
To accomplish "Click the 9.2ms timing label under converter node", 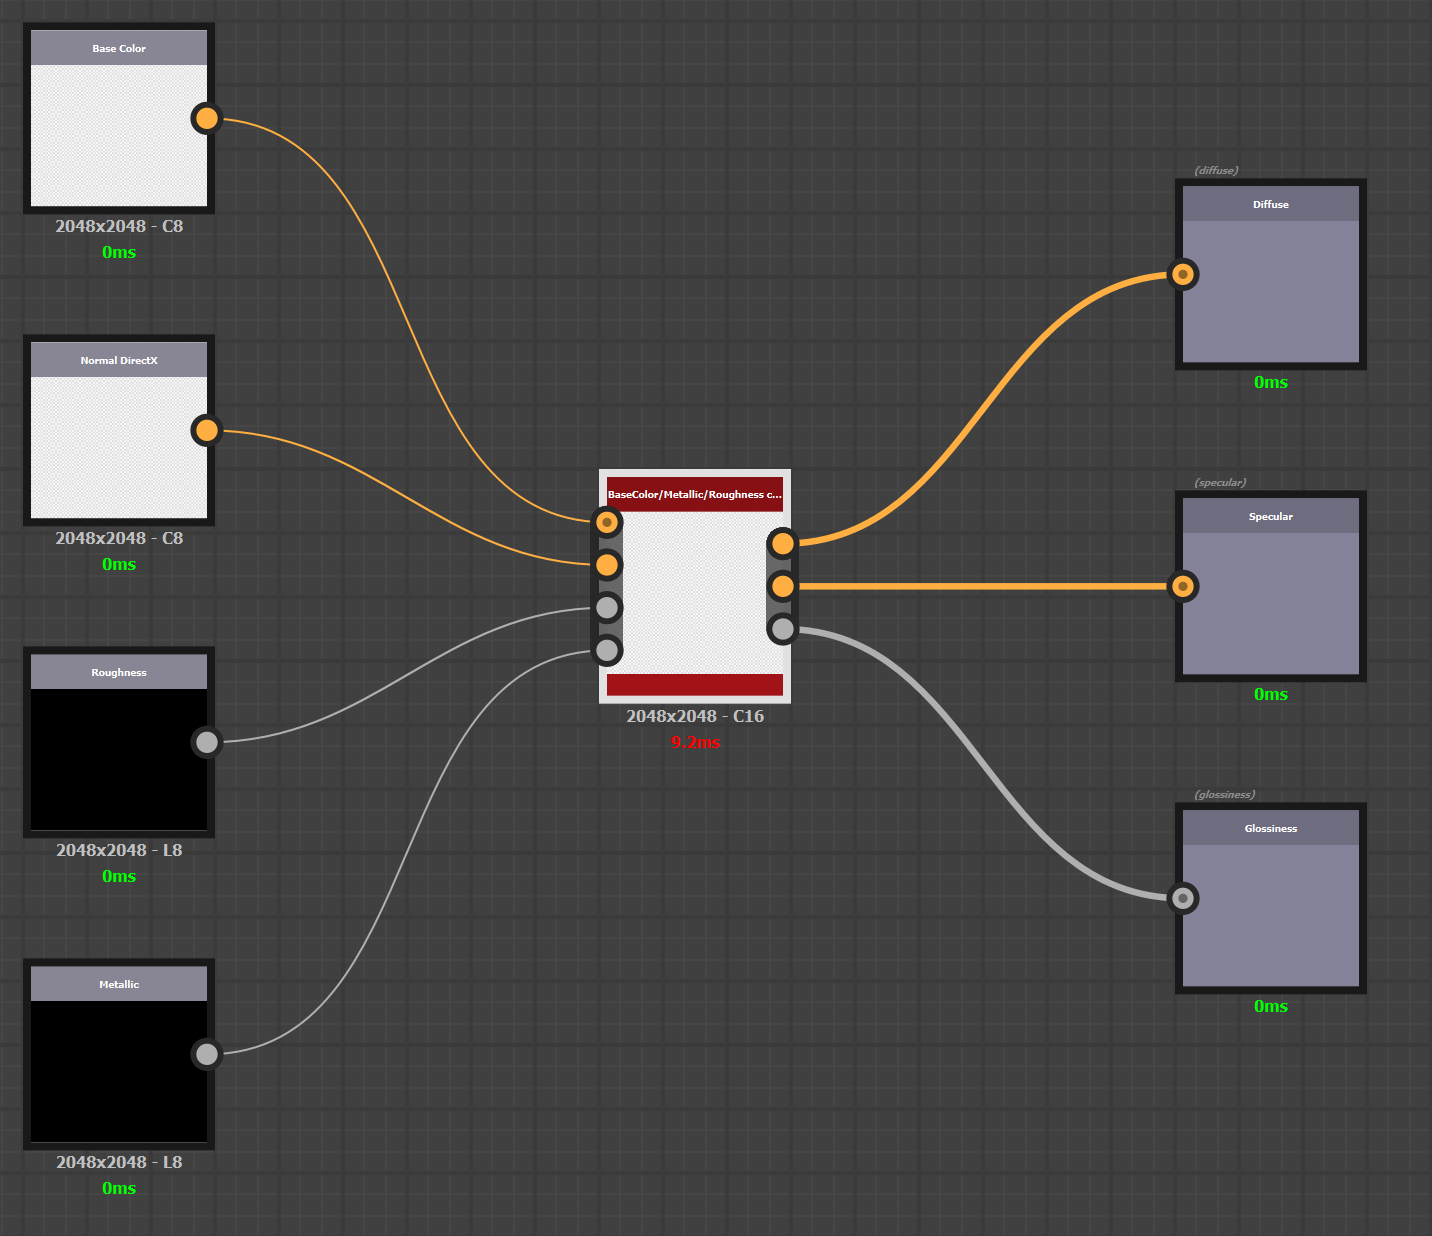I will (x=695, y=743).
